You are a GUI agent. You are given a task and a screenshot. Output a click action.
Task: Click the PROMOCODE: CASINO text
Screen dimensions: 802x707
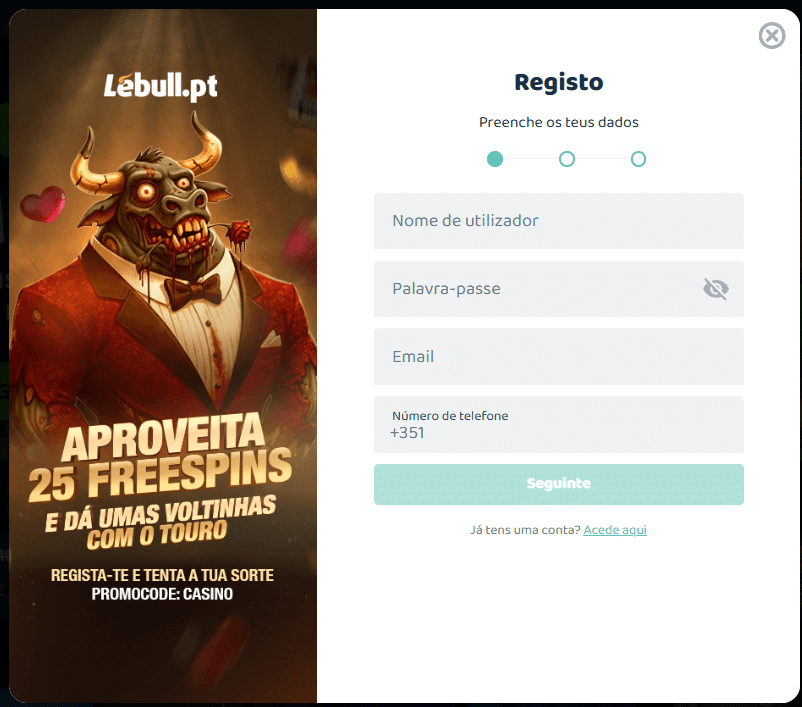(x=162, y=594)
